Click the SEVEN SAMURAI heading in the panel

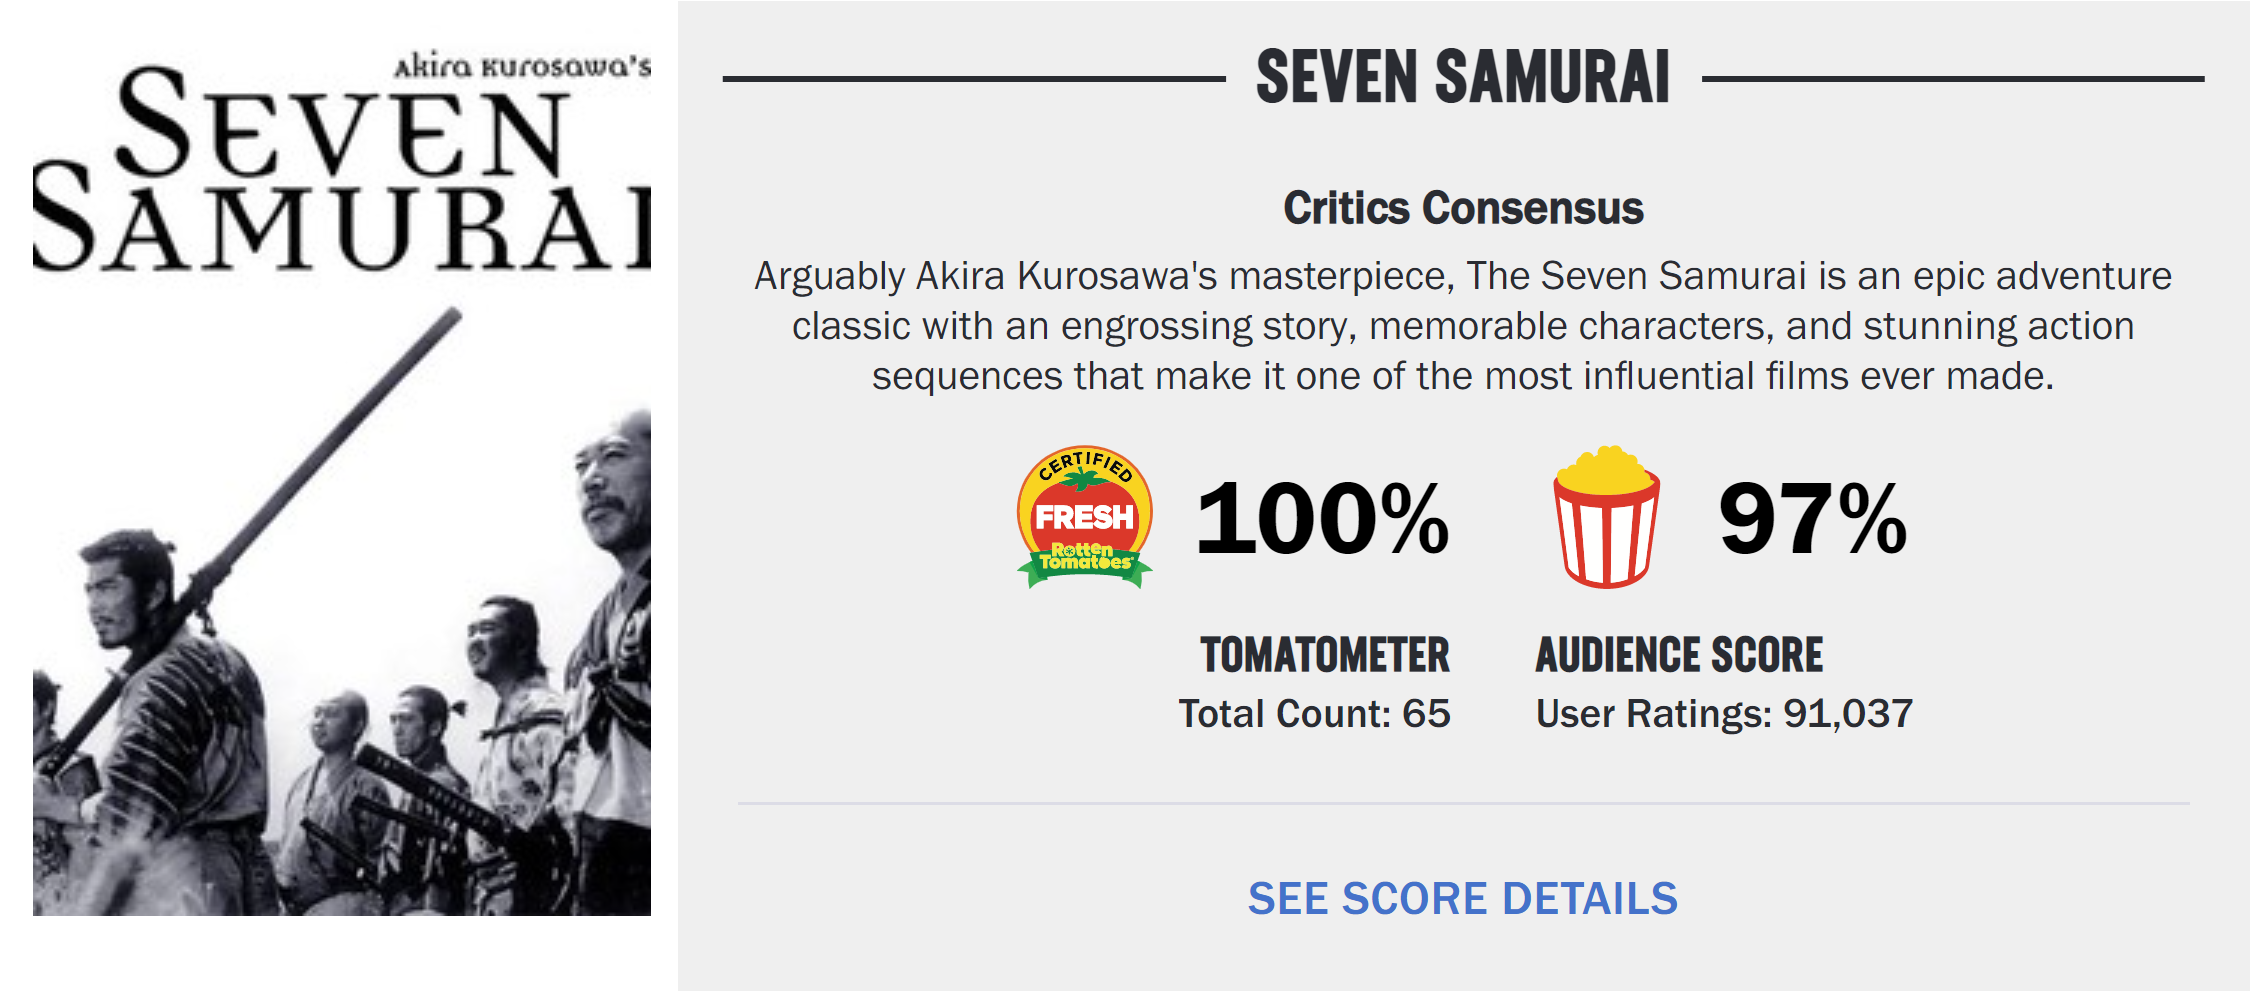(1462, 78)
